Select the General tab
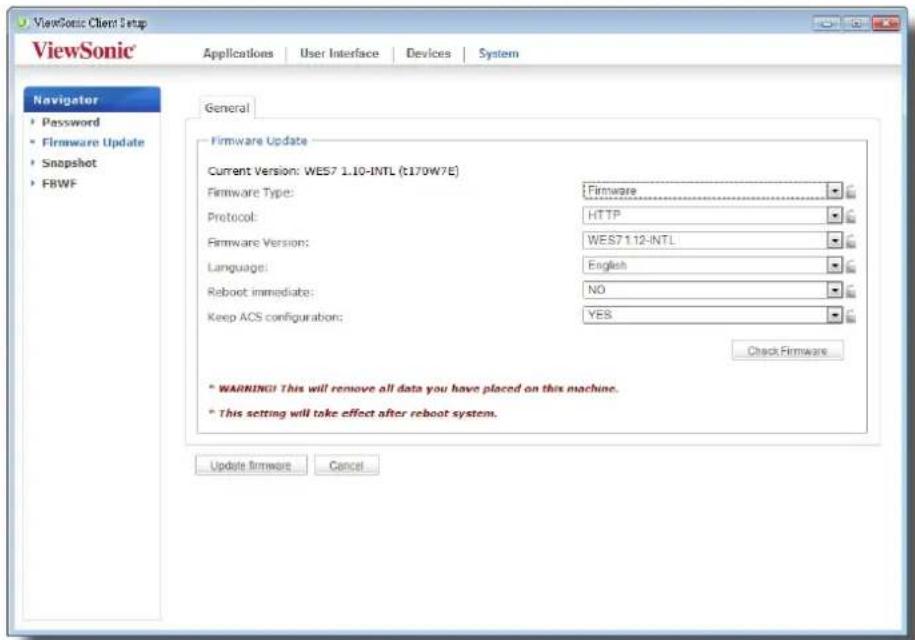The height and width of the screenshot is (640, 915). pyautogui.click(x=227, y=108)
